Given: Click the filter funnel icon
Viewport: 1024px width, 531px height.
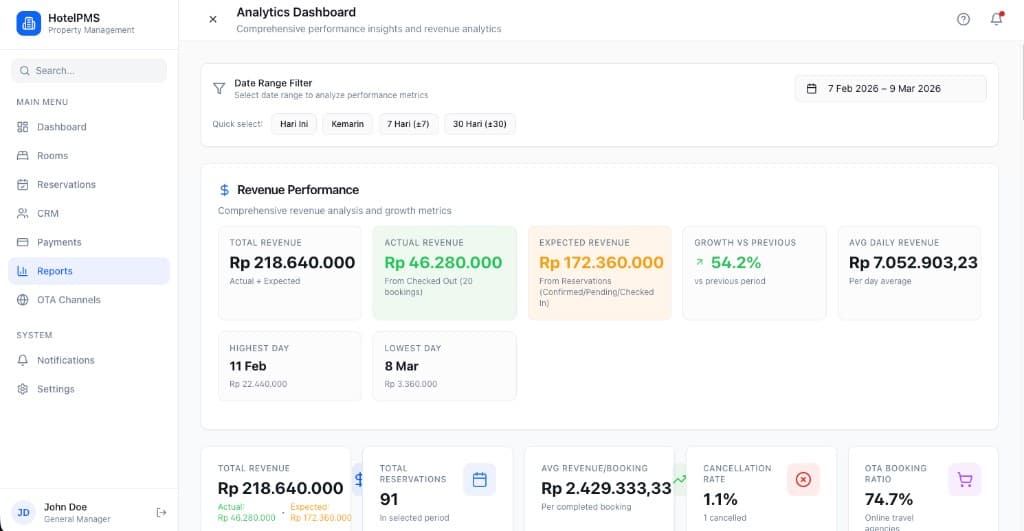Looking at the screenshot, I should pyautogui.click(x=219, y=89).
